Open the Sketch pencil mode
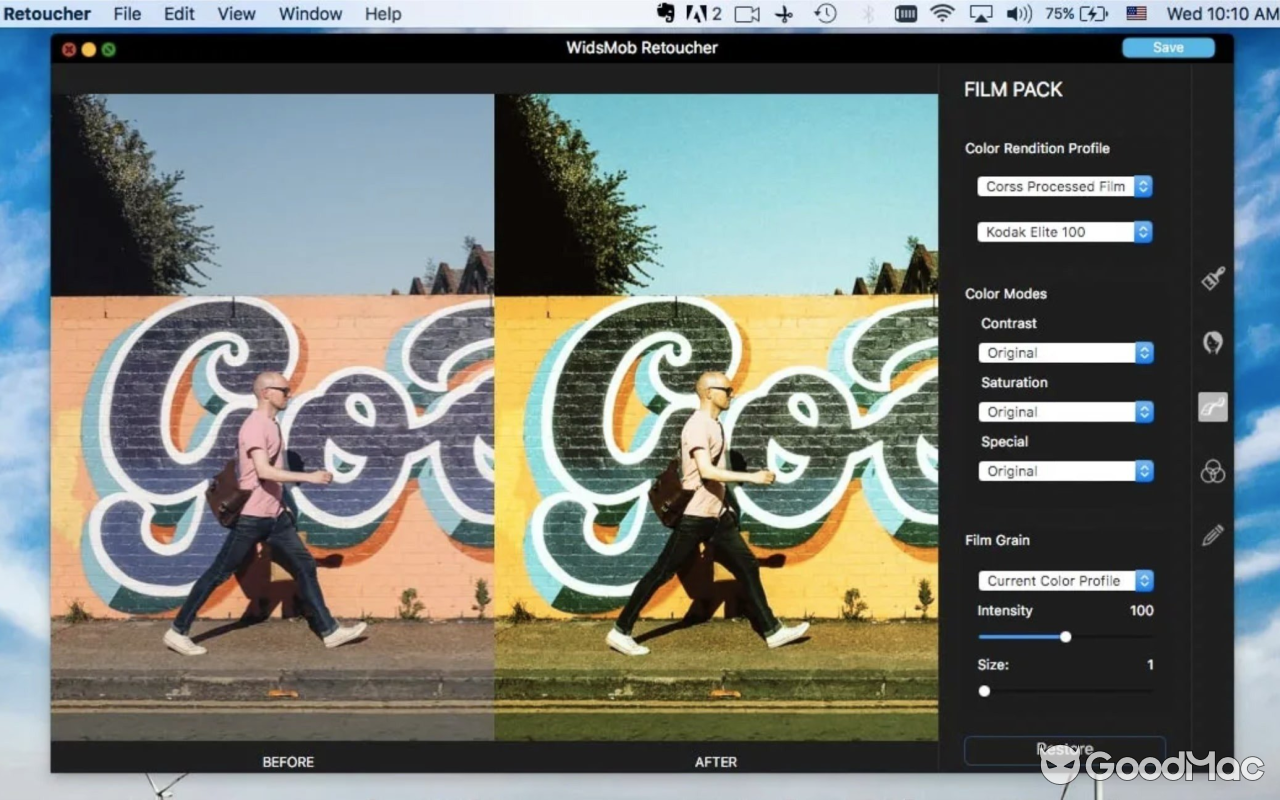The height and width of the screenshot is (800, 1280). tap(1212, 534)
